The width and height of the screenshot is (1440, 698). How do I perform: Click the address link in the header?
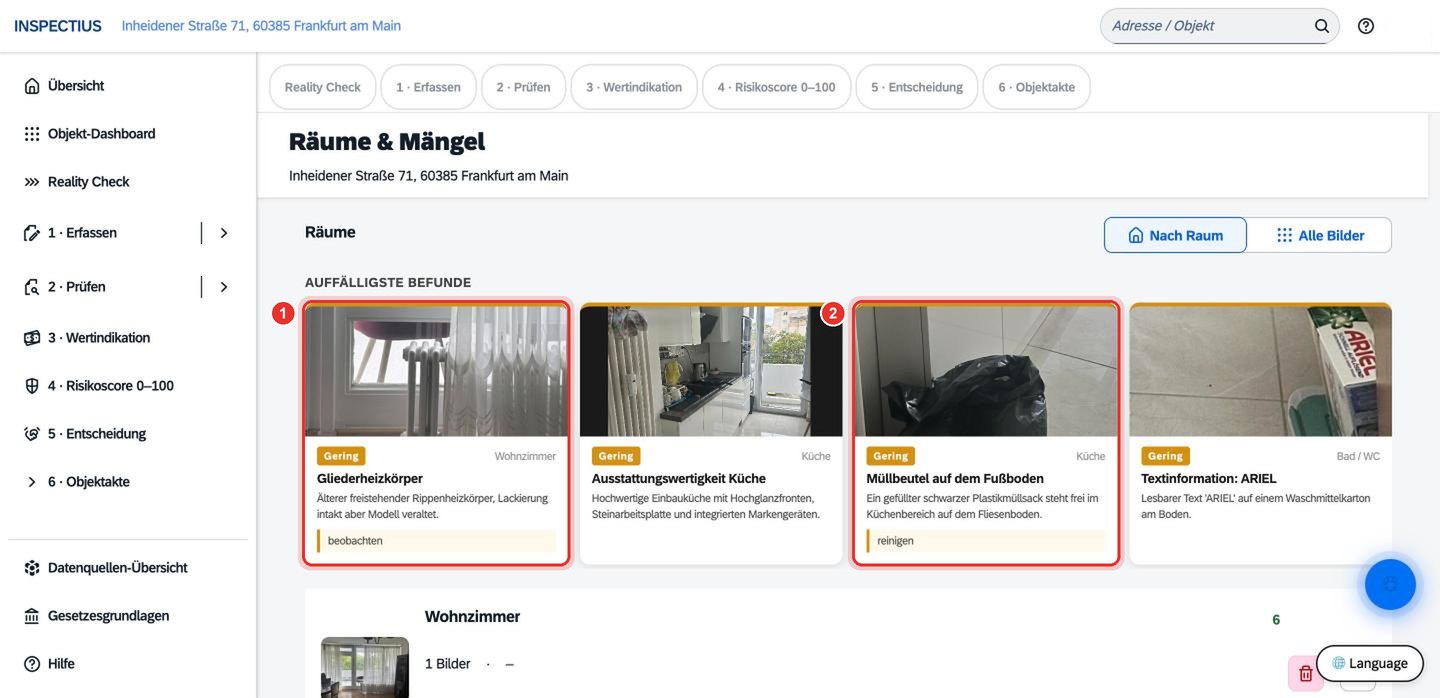pyautogui.click(x=261, y=26)
